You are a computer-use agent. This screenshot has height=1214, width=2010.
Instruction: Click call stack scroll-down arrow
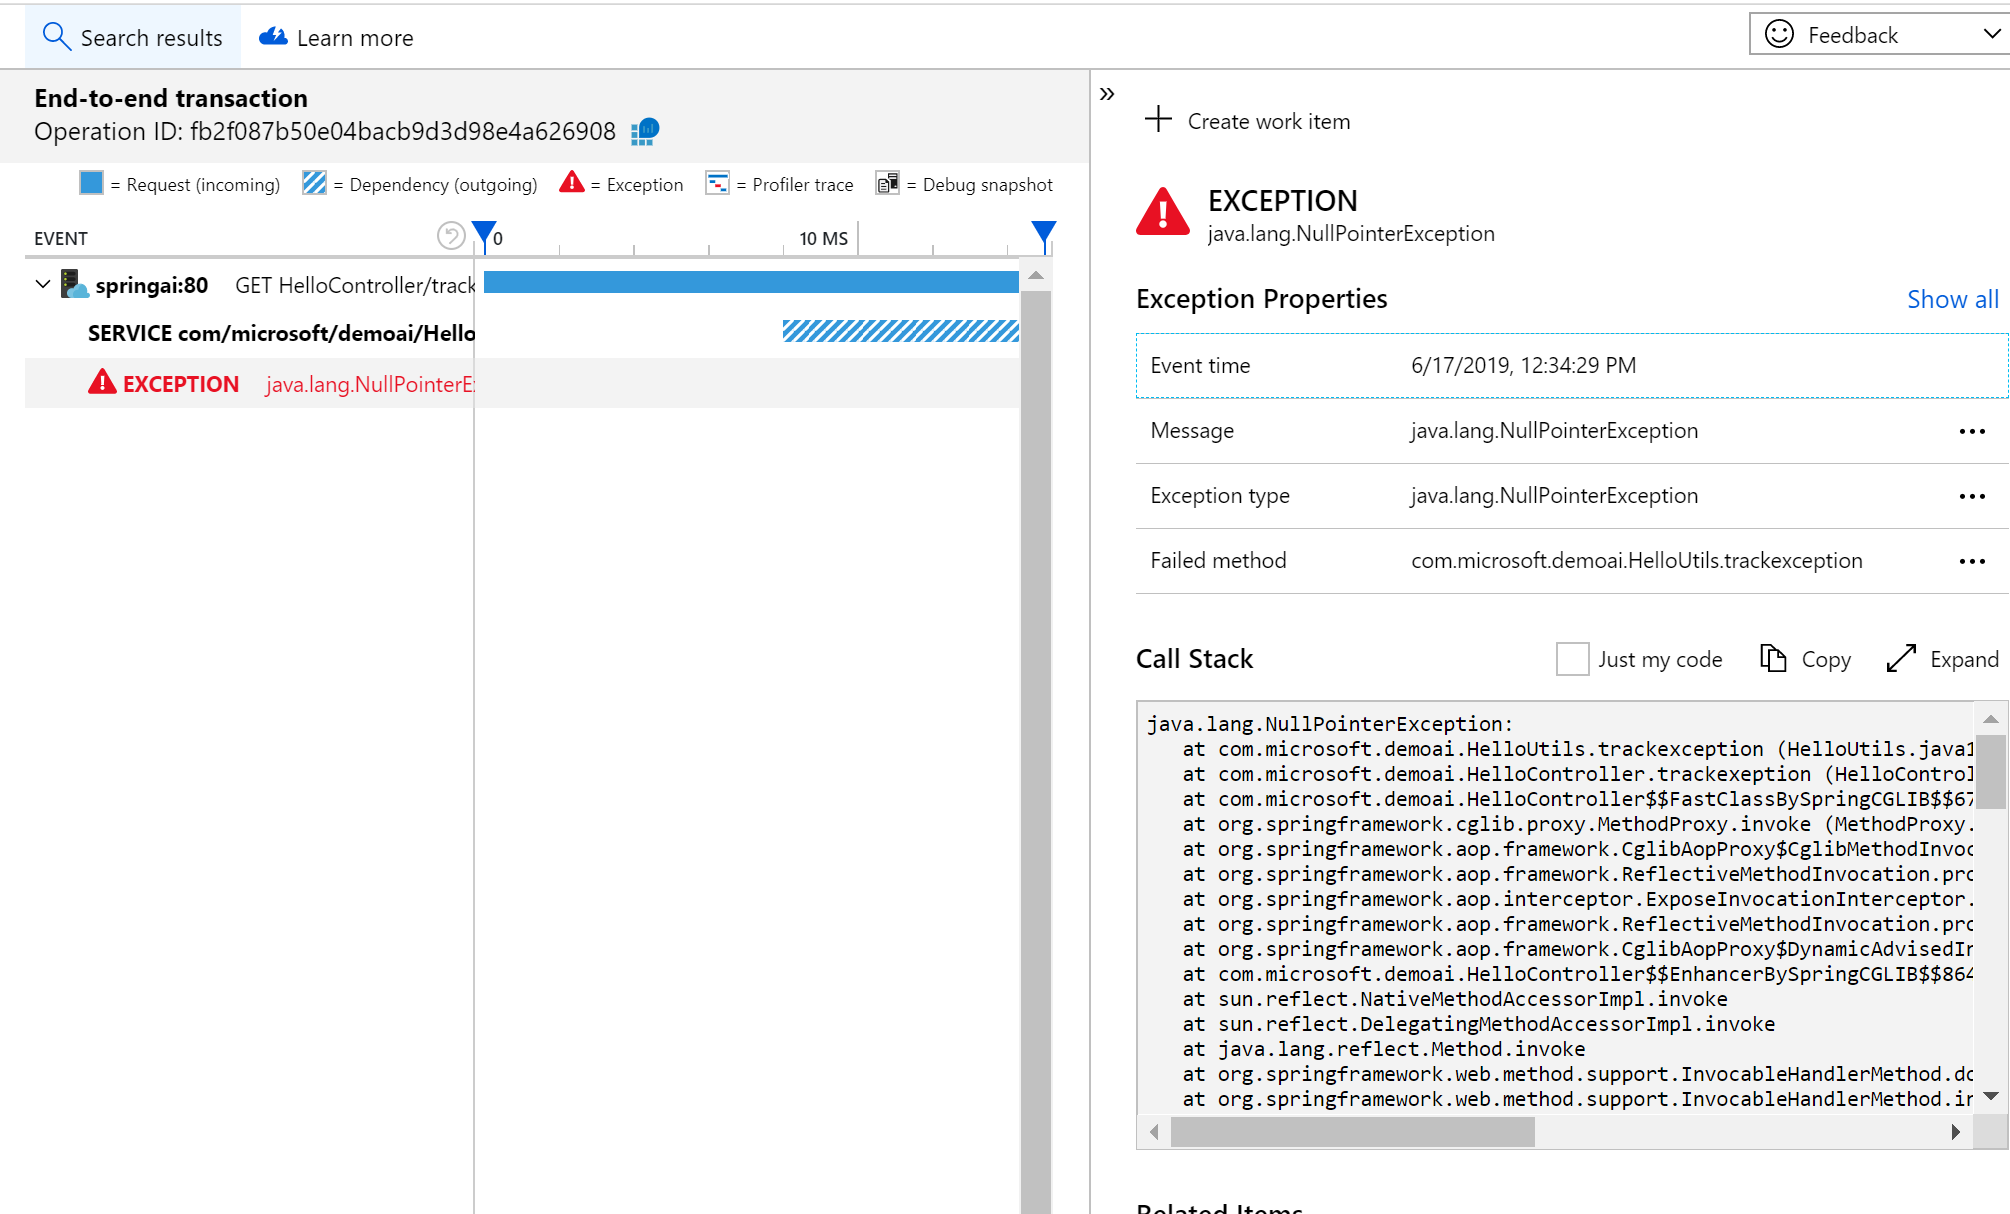pyautogui.click(x=1990, y=1096)
